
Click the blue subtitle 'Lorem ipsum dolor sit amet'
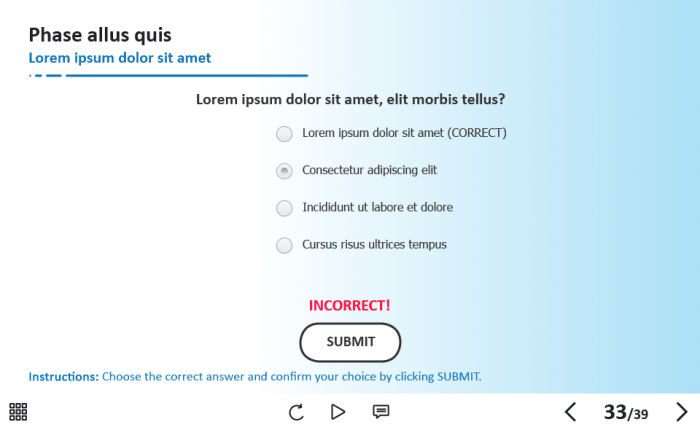point(120,58)
